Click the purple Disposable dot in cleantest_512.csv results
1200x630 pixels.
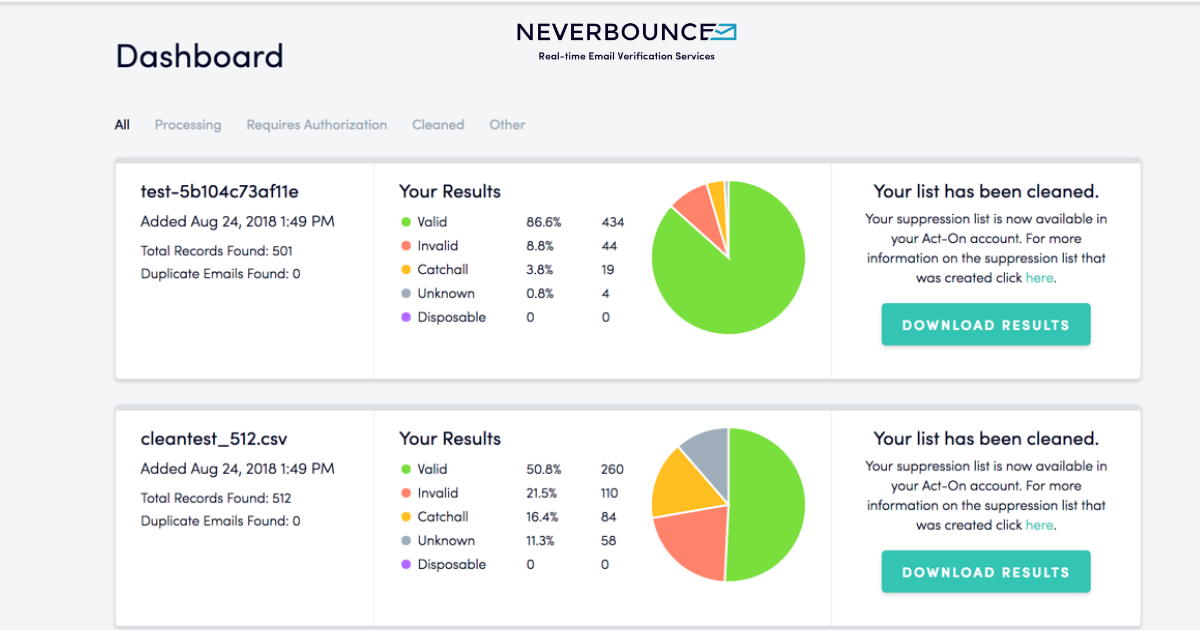406,565
